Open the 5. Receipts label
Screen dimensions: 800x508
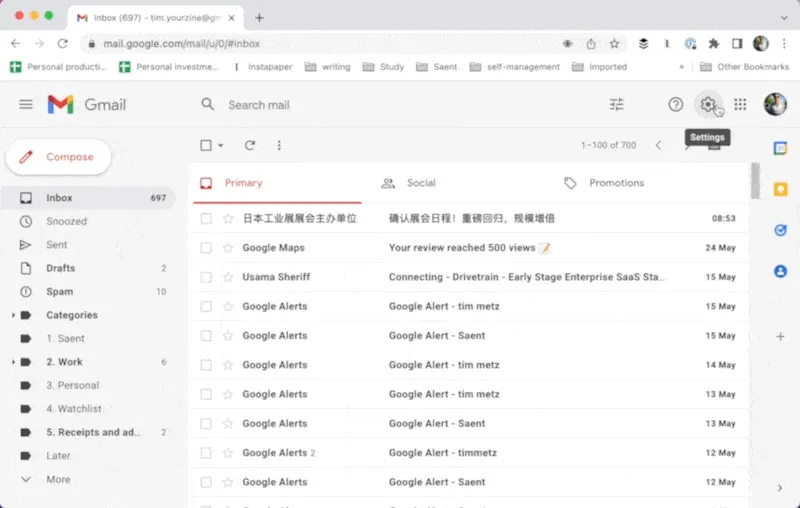coord(88,433)
